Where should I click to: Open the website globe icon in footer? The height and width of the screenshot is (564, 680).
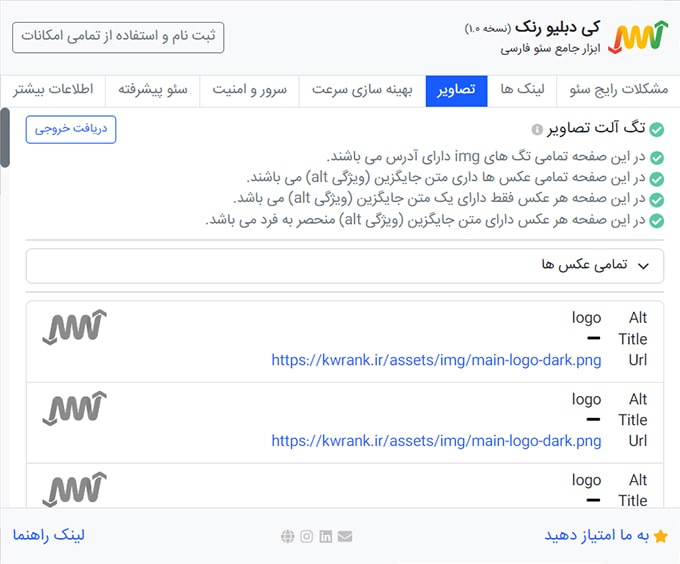point(288,536)
